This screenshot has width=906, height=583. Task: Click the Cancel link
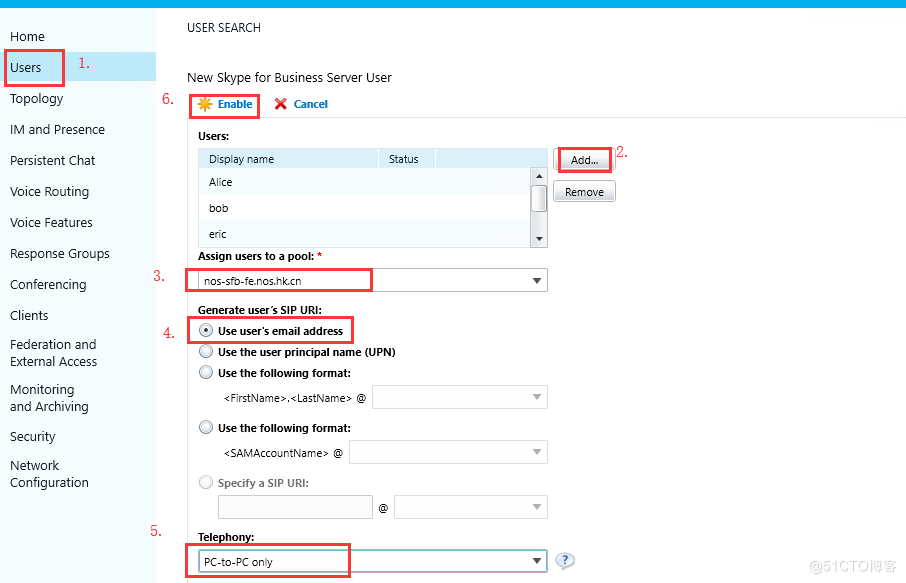310,104
